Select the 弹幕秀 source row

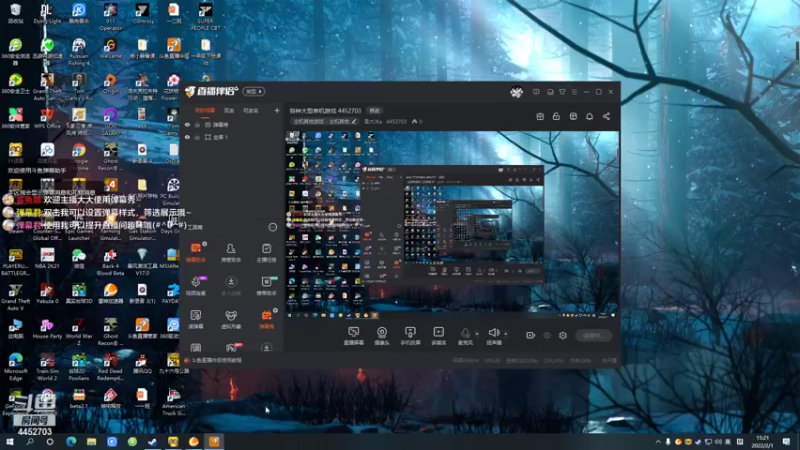232,124
